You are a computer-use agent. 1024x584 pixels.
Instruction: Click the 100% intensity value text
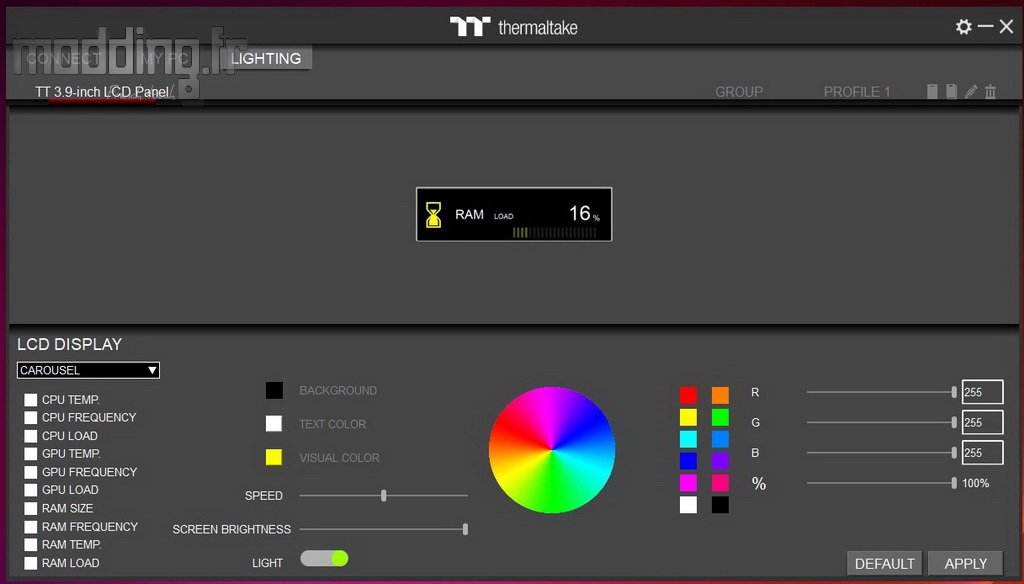coord(976,483)
